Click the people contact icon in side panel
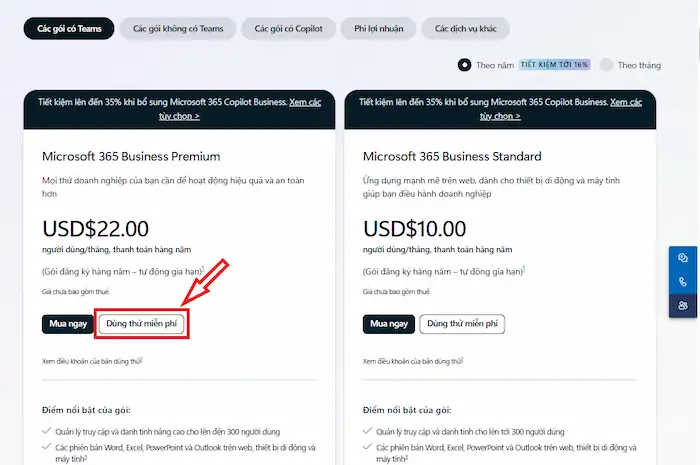The width and height of the screenshot is (700, 465). click(683, 305)
